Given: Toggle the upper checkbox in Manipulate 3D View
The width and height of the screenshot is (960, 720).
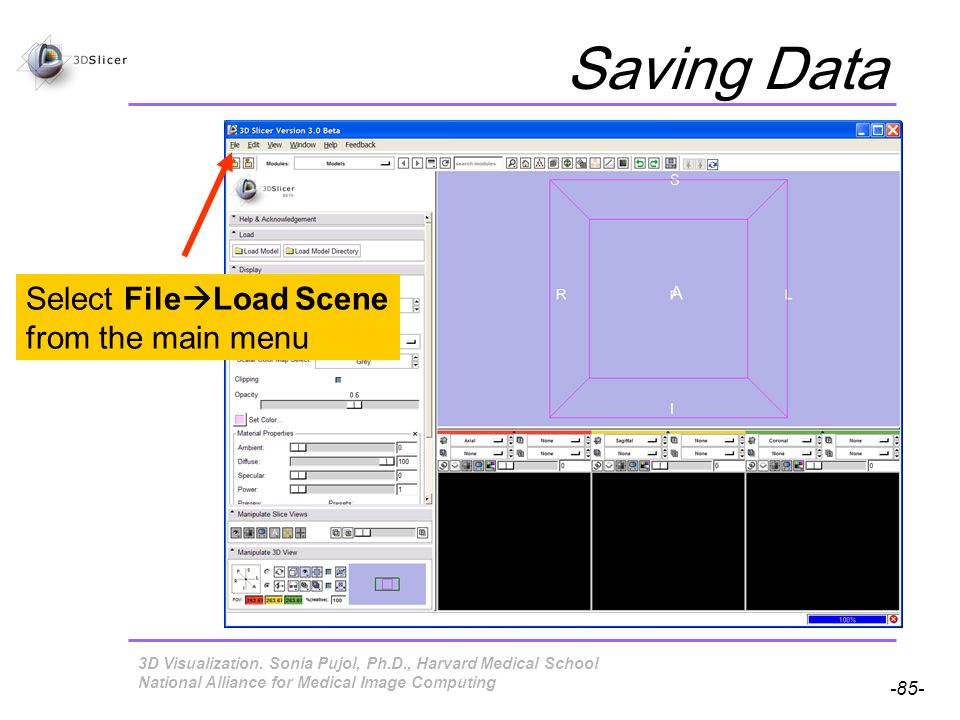Looking at the screenshot, I should tap(328, 572).
